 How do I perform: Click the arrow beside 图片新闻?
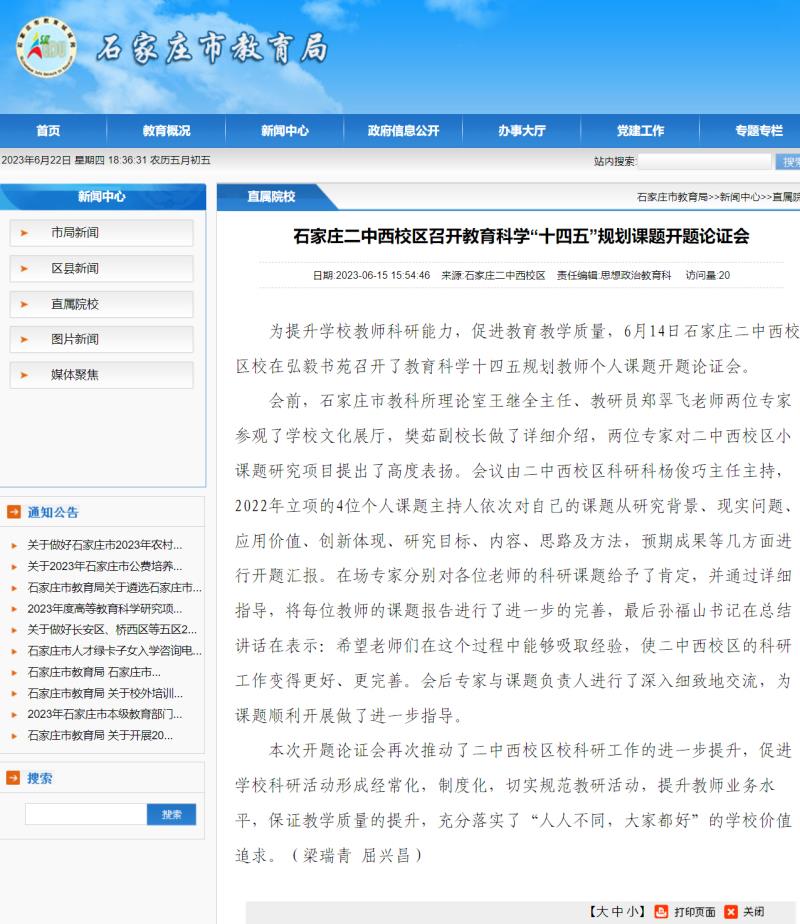[24, 340]
